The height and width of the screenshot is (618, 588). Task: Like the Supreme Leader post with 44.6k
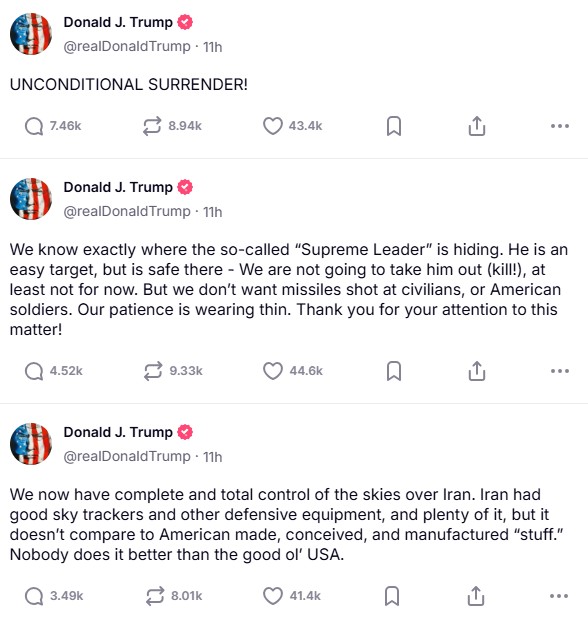[273, 371]
